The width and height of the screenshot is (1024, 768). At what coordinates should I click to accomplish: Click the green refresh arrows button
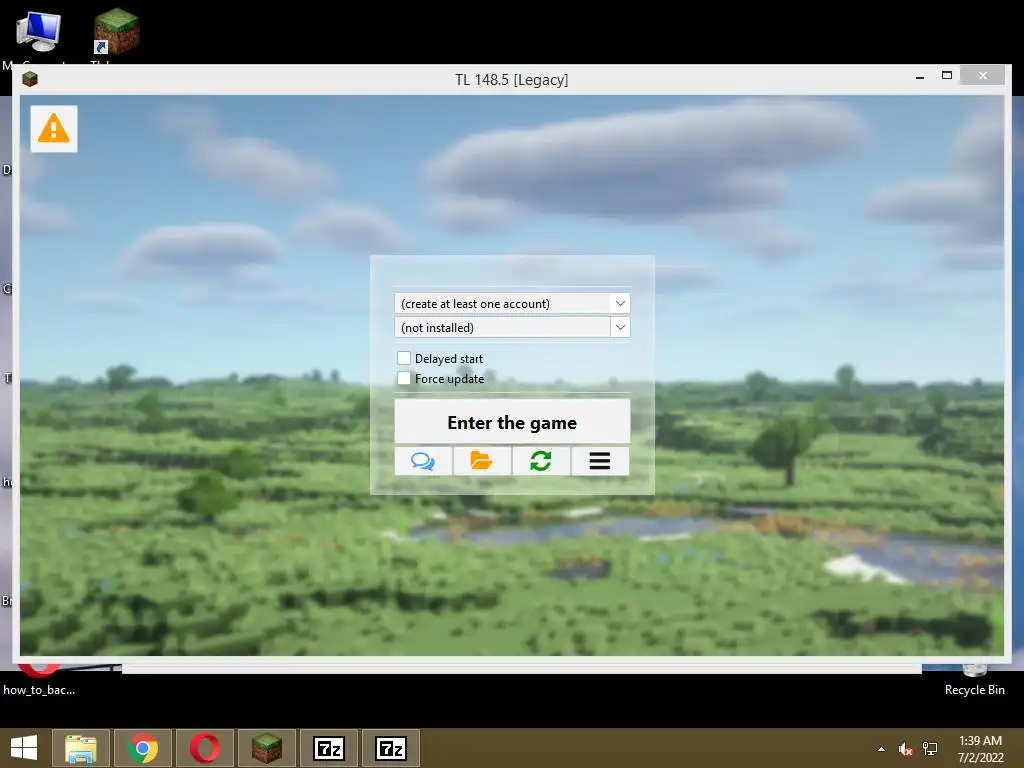[541, 461]
